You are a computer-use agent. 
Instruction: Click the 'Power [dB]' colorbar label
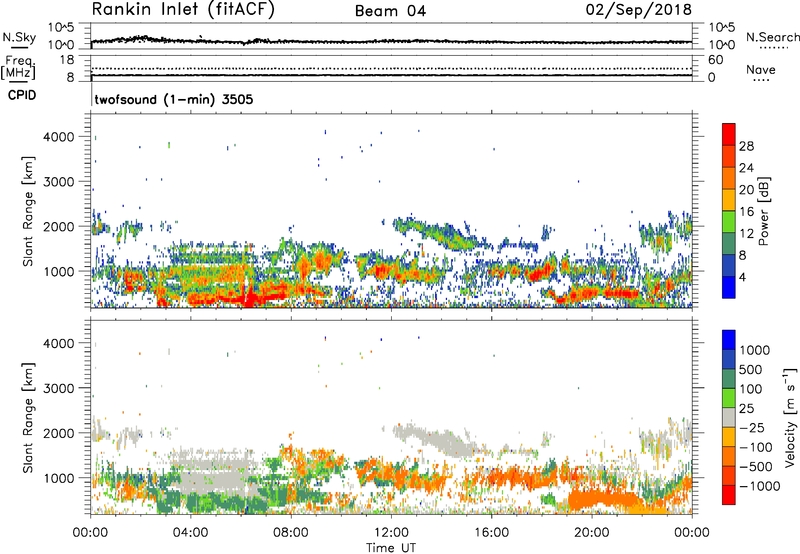[x=763, y=211]
